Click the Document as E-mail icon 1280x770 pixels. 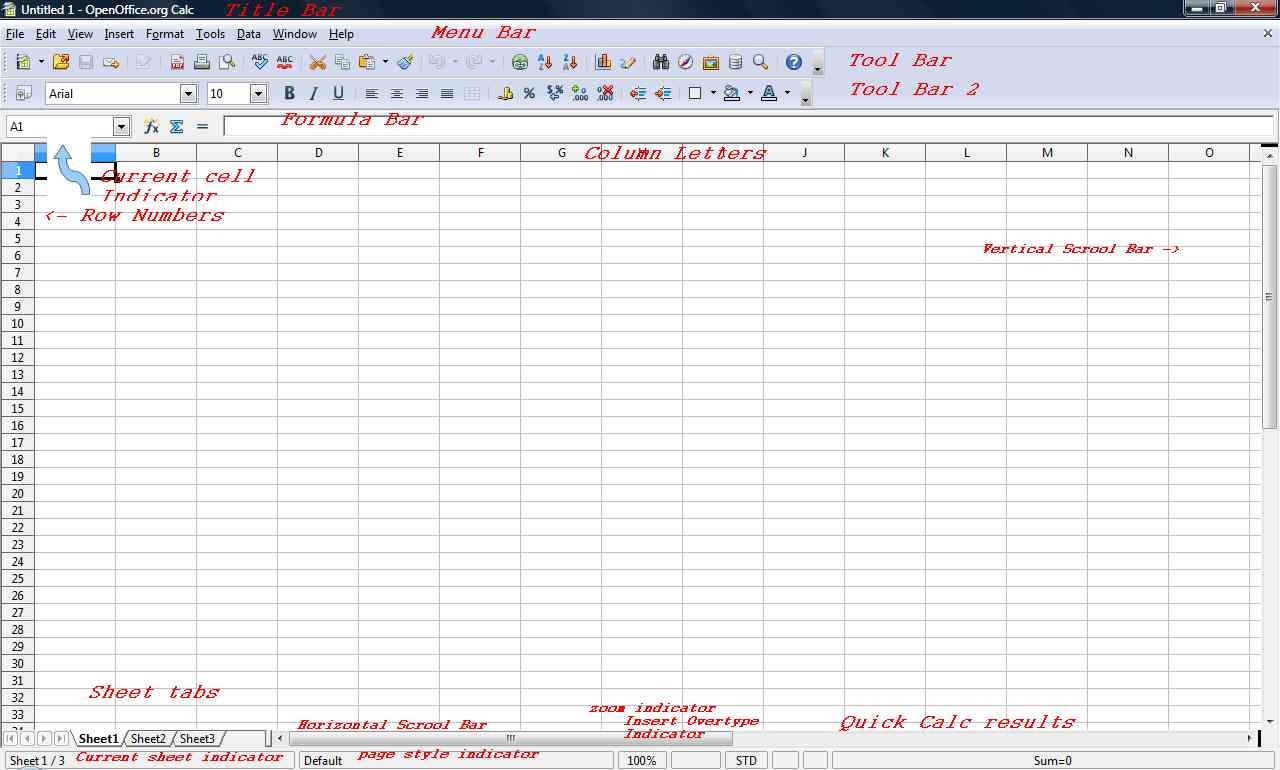click(111, 62)
